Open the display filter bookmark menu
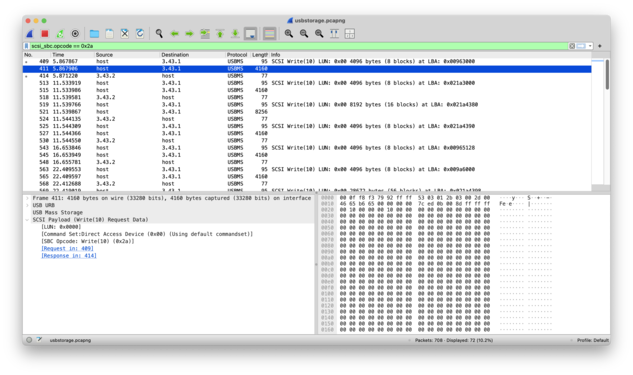The height and width of the screenshot is (375, 633). (x=27, y=46)
